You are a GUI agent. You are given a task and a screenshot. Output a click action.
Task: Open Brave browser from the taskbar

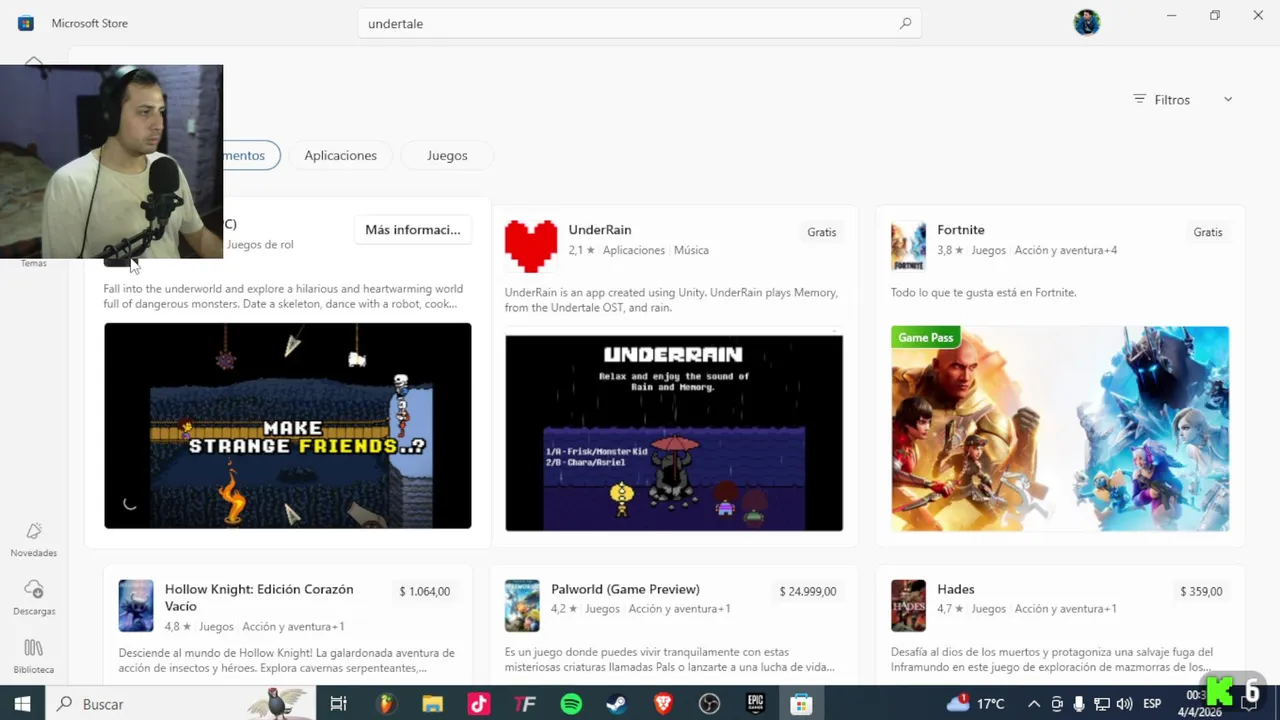(663, 704)
